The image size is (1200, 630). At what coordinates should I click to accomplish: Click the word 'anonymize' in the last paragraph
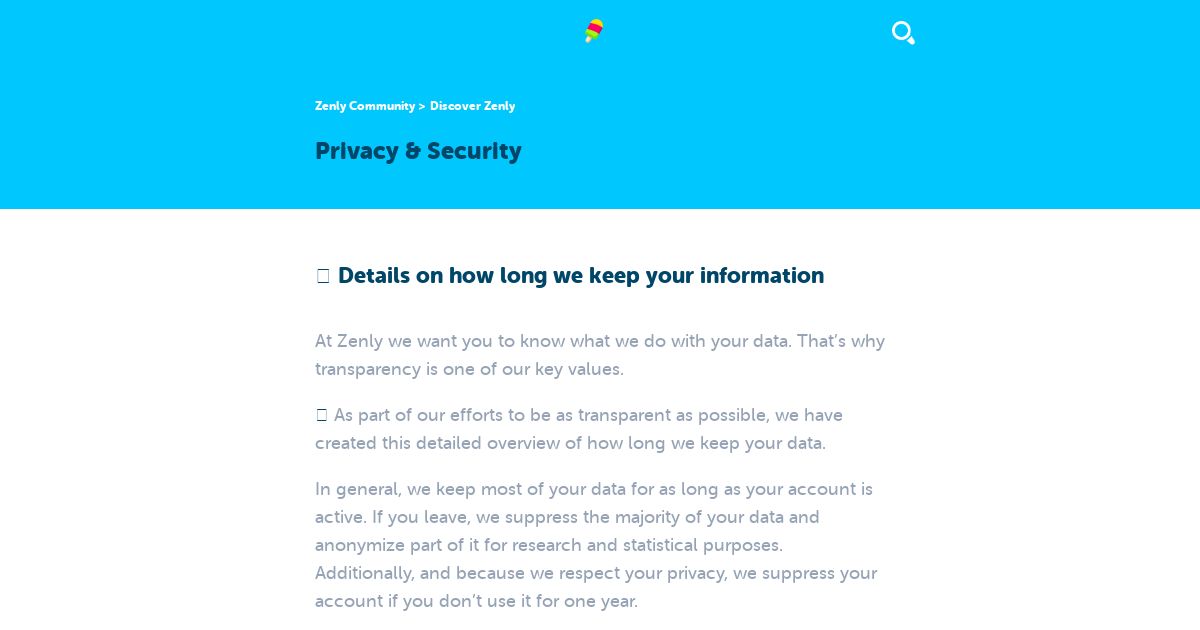click(x=360, y=545)
